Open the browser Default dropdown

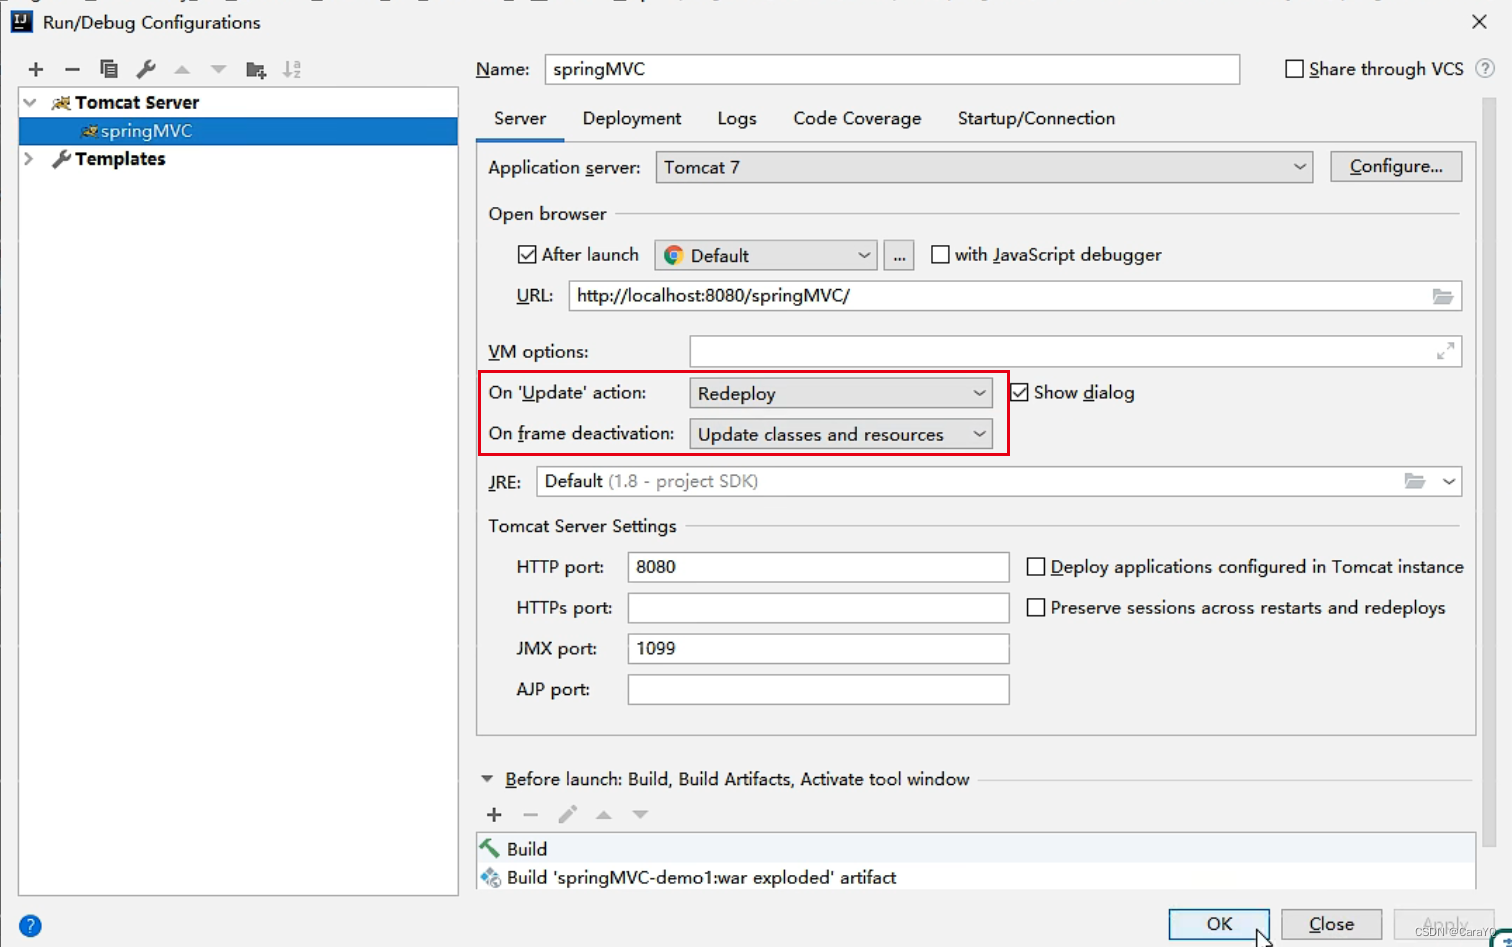[766, 255]
